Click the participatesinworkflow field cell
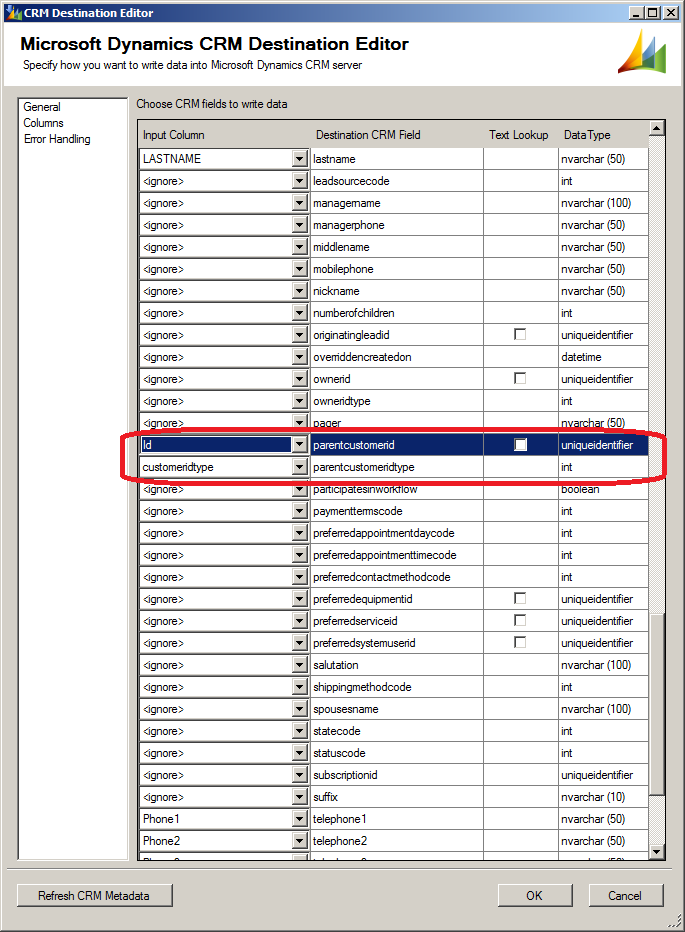685x932 pixels. coord(397,489)
